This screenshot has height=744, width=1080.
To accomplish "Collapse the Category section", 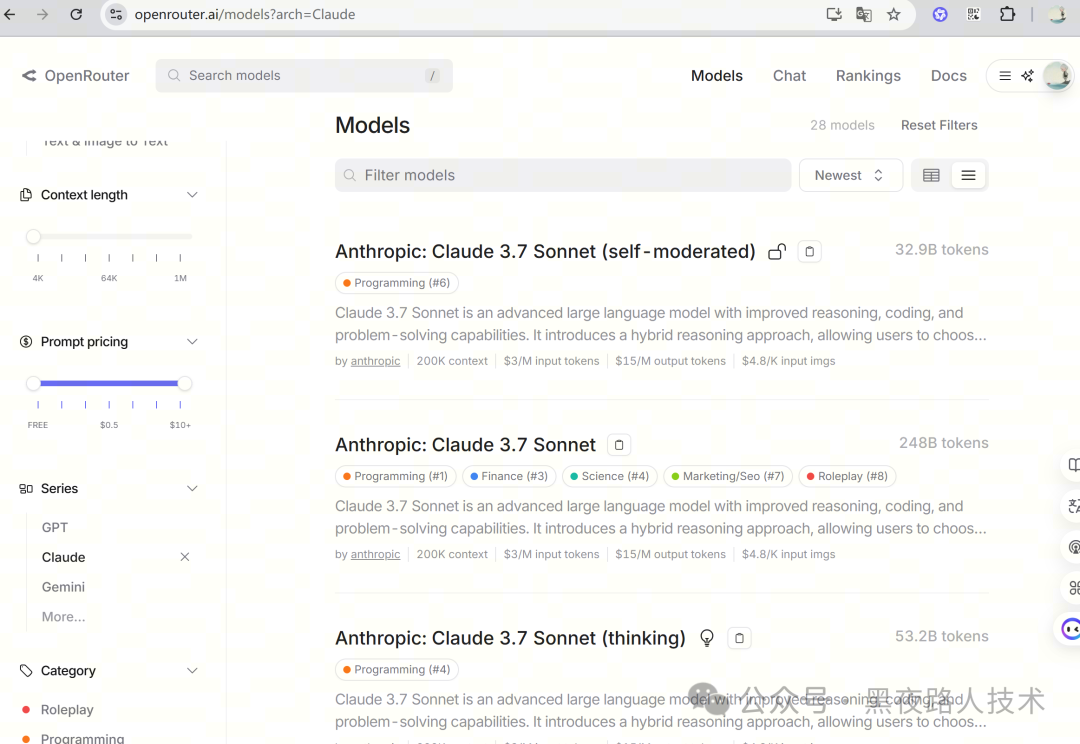I will [x=192, y=670].
